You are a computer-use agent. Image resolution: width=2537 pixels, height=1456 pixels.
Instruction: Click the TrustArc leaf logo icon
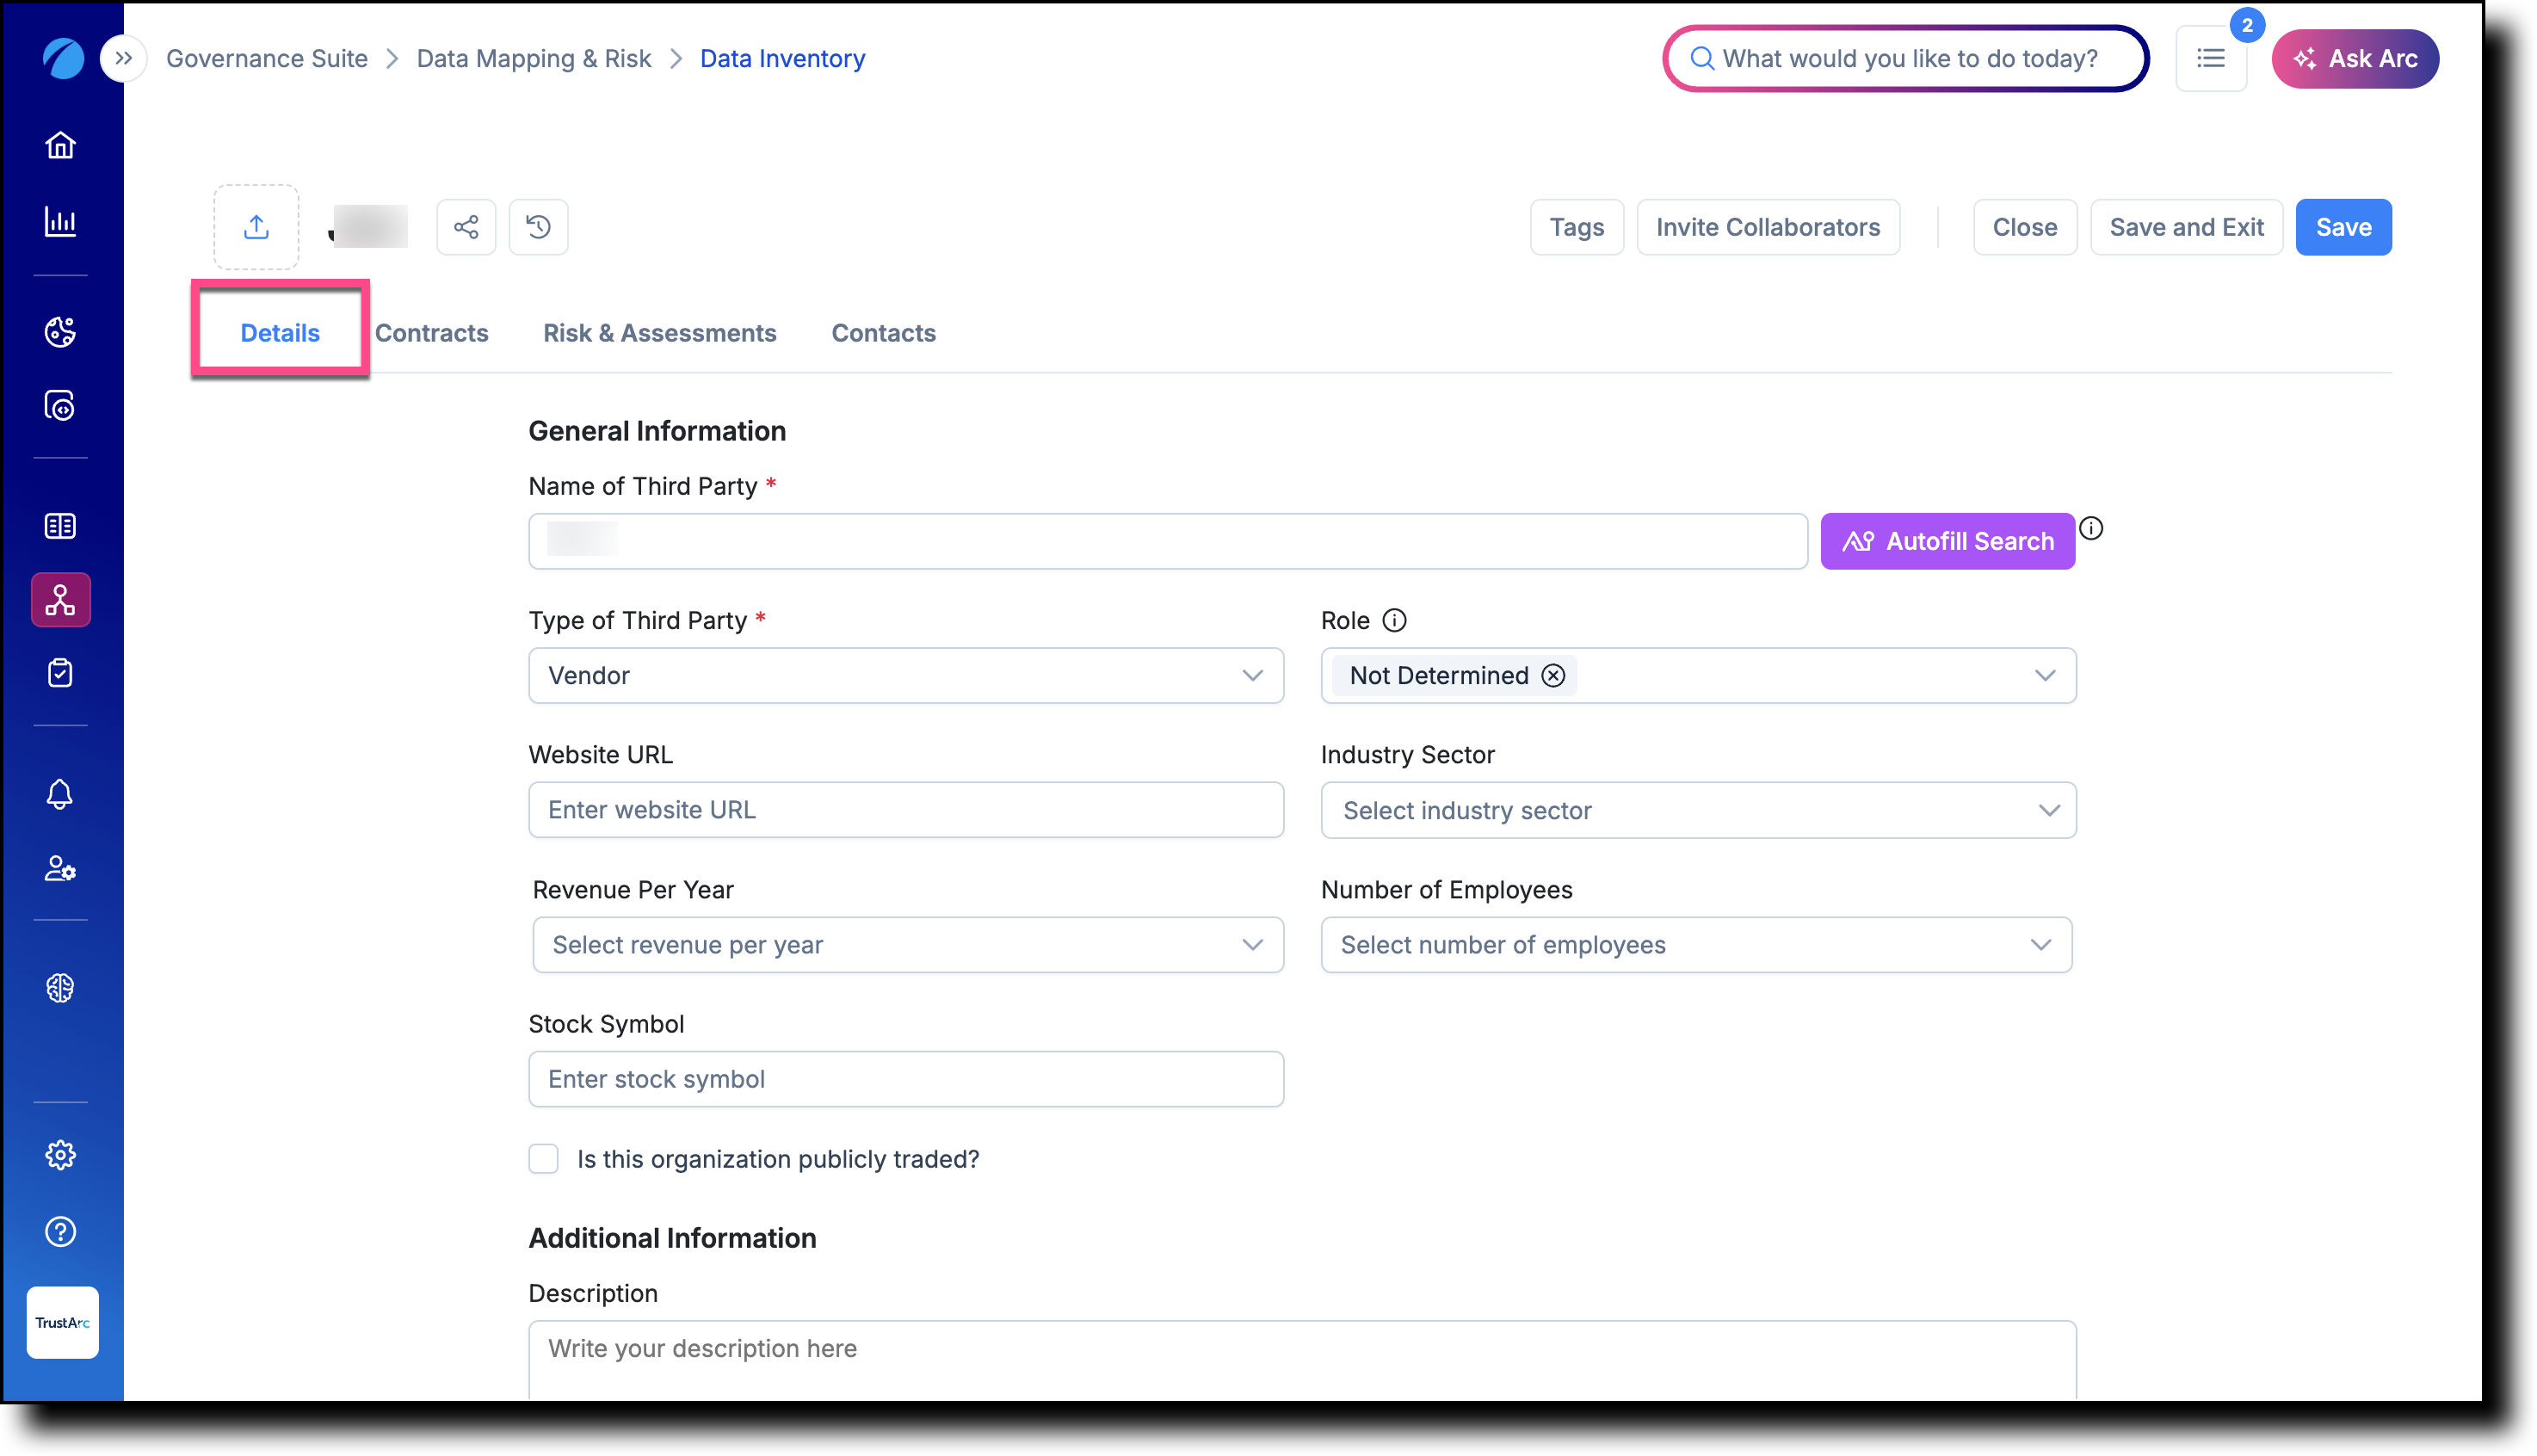coord(62,58)
